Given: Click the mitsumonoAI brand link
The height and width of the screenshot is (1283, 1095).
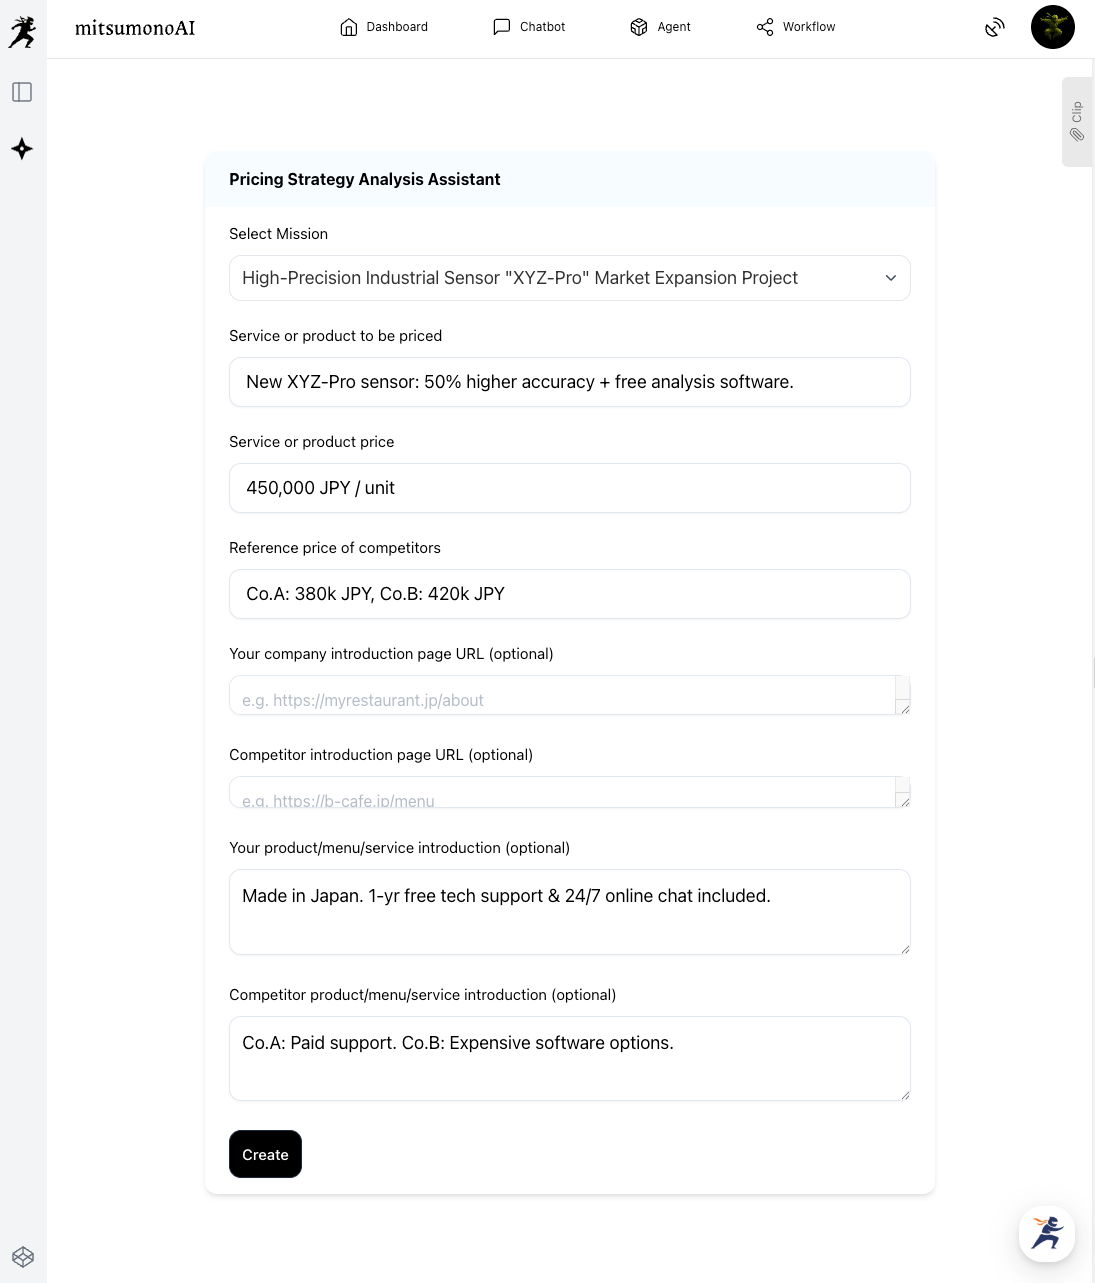Looking at the screenshot, I should 135,28.
